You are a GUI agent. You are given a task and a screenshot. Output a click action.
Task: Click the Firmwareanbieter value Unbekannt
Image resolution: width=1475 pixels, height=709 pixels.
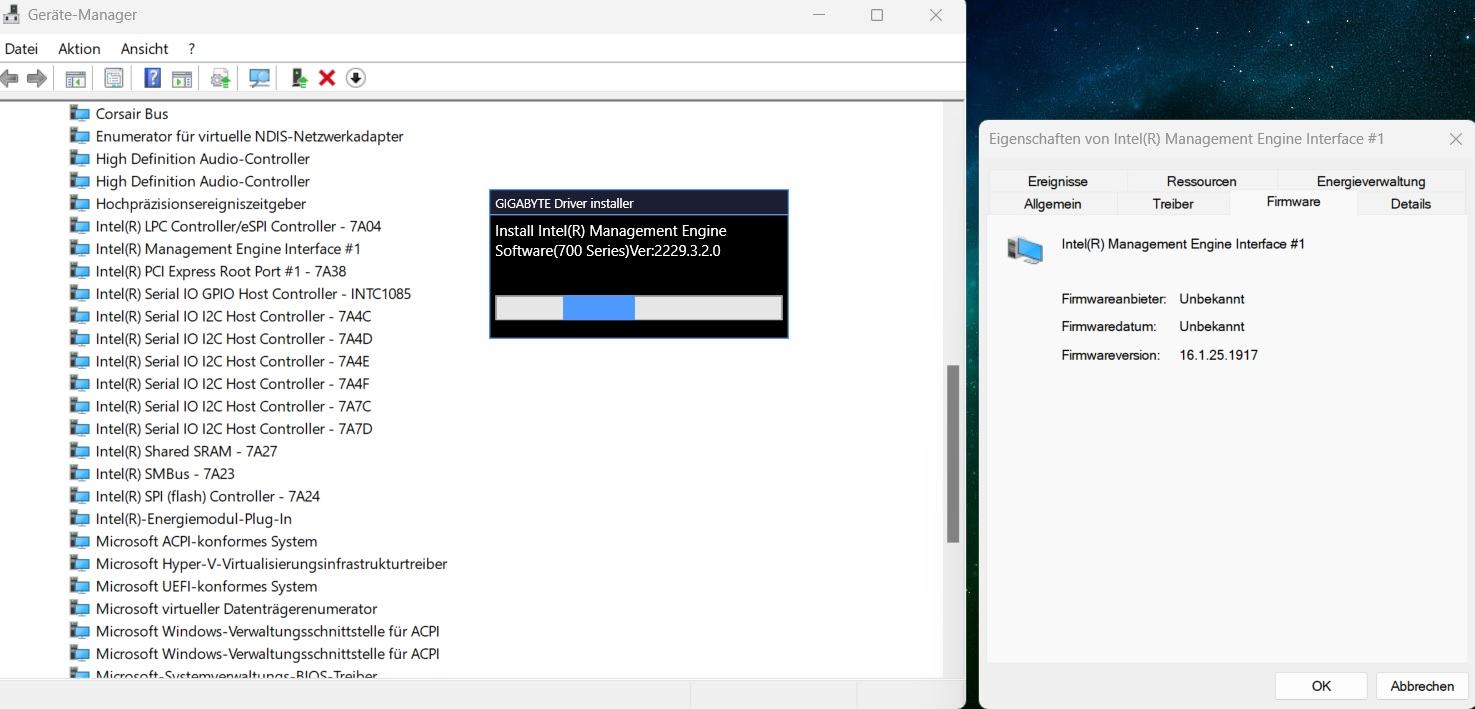tap(1212, 299)
